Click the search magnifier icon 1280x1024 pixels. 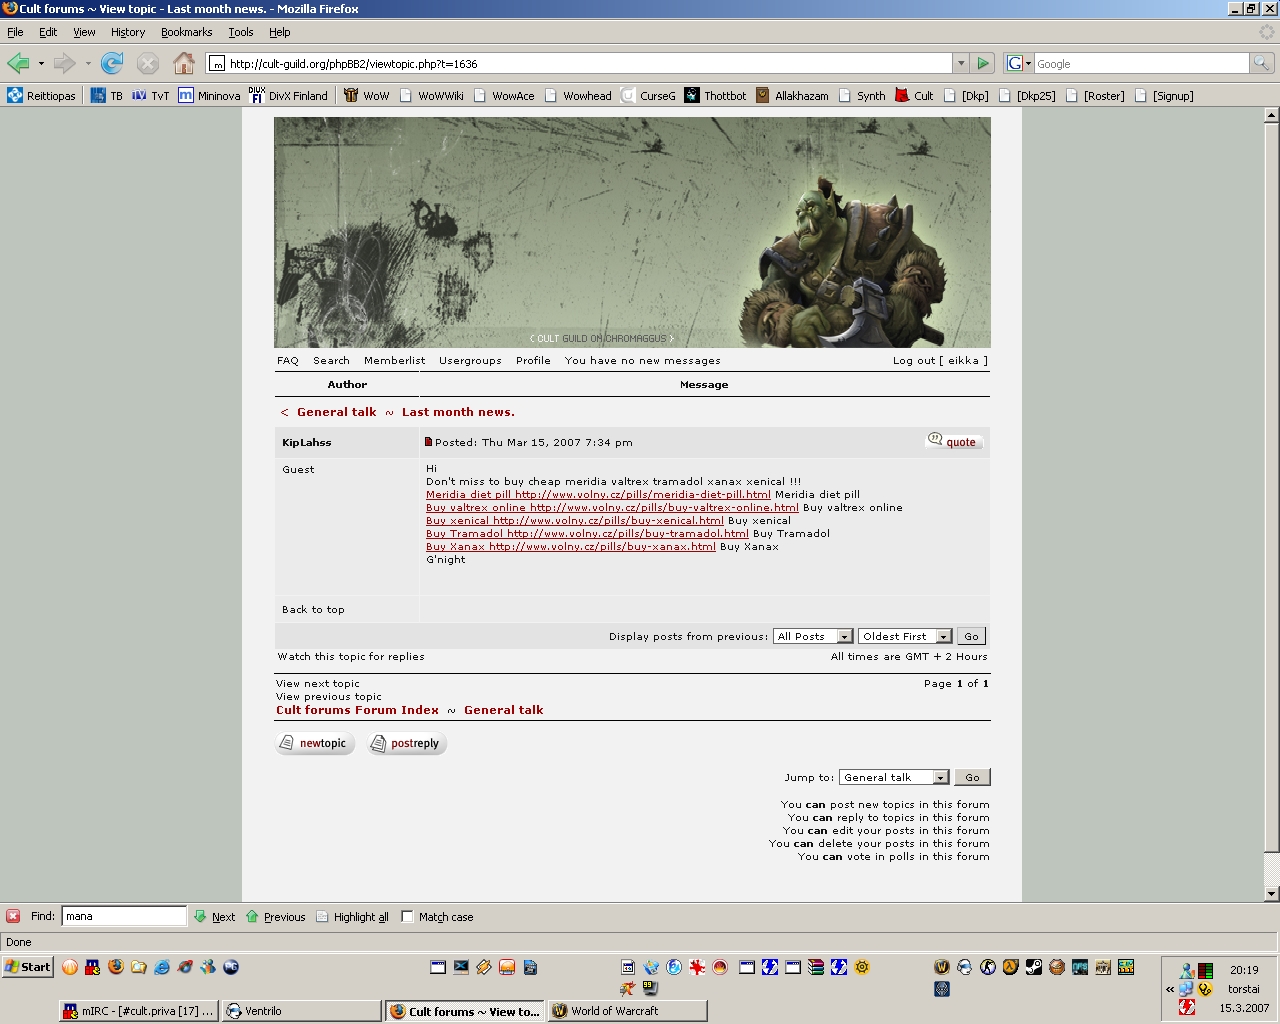click(x=1261, y=64)
